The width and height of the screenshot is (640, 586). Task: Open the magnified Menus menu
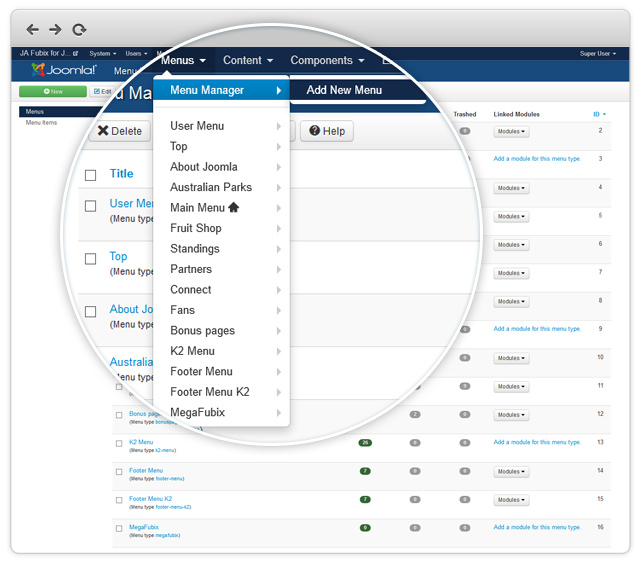click(183, 60)
